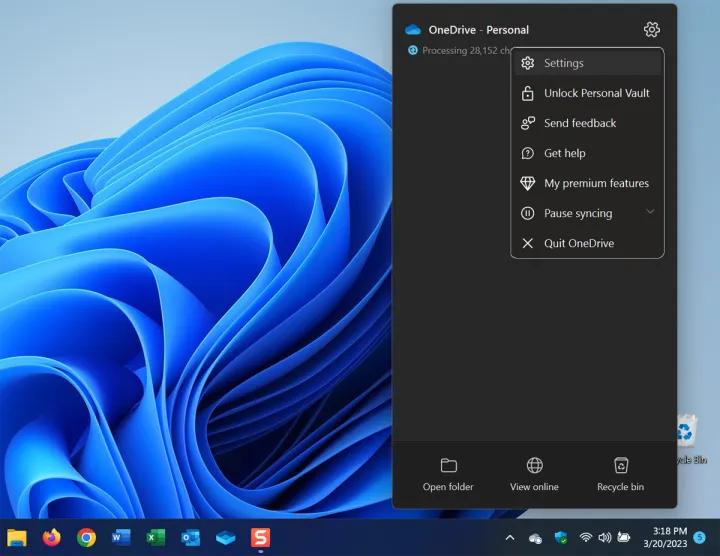Viewport: 720px width, 556px height.
Task: Open the OneDrive Recycle bin button
Action: [x=620, y=474]
